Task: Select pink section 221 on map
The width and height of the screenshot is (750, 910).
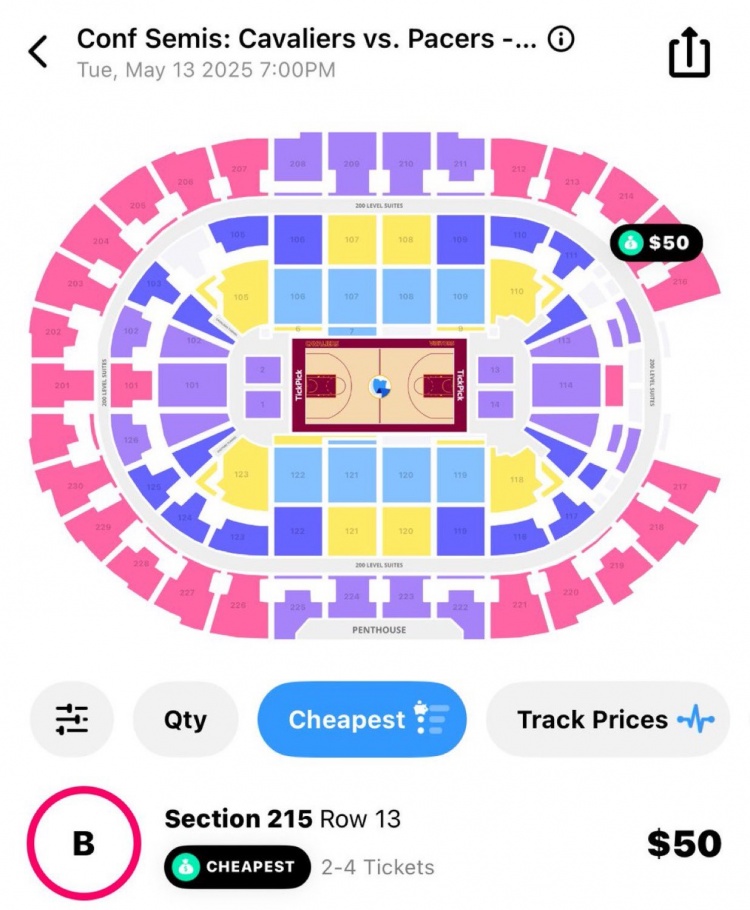Action: coord(518,605)
